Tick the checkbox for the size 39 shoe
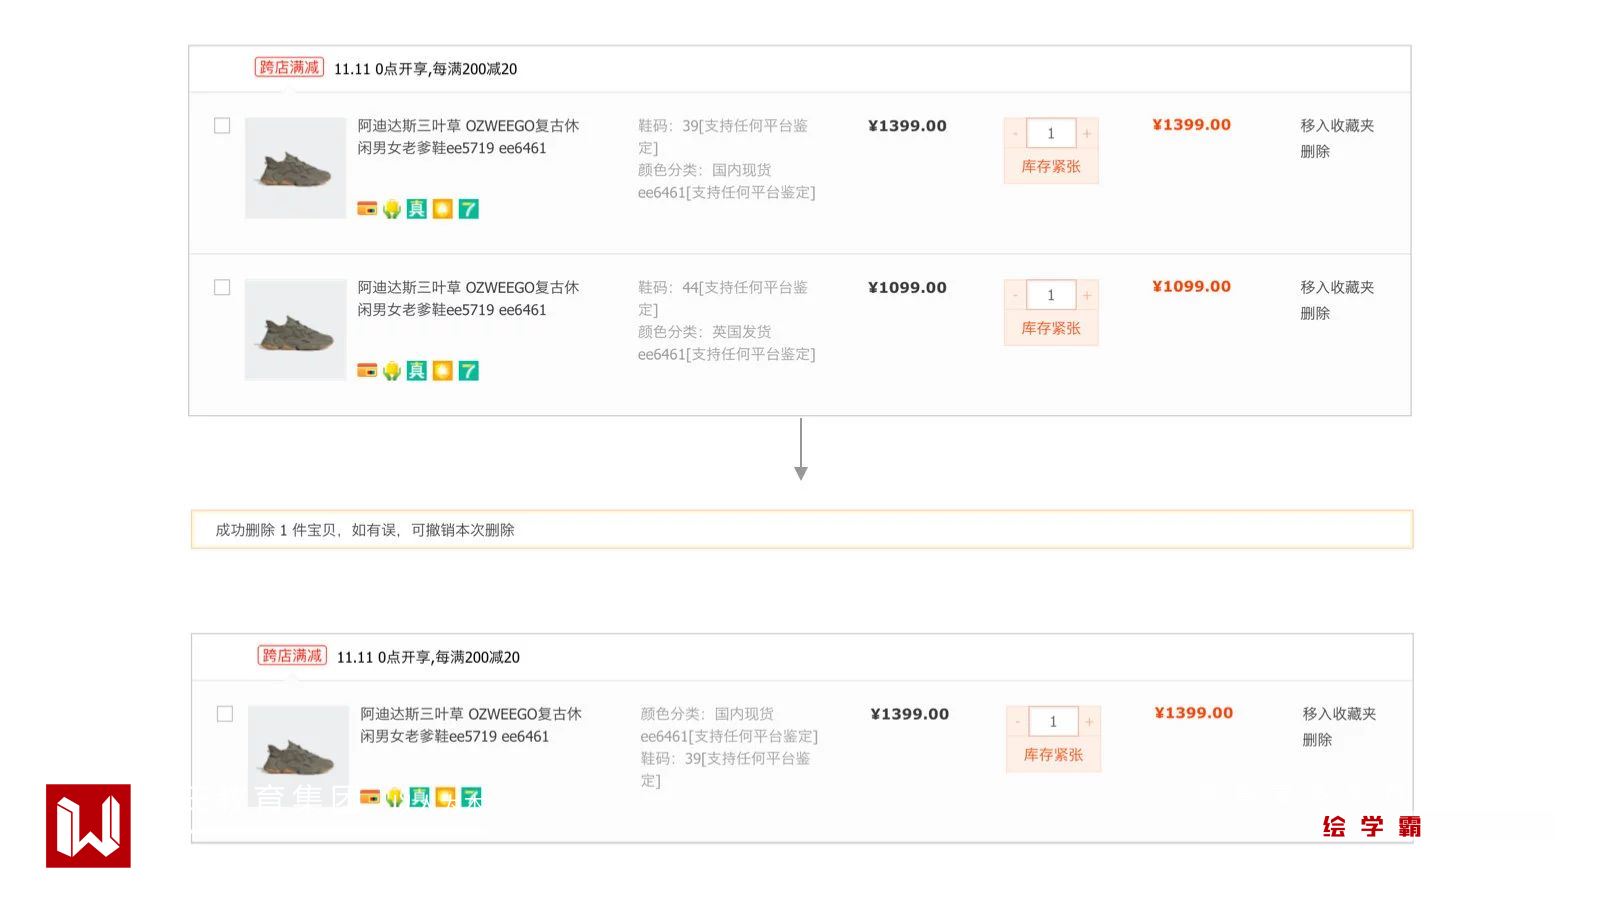 coord(222,126)
